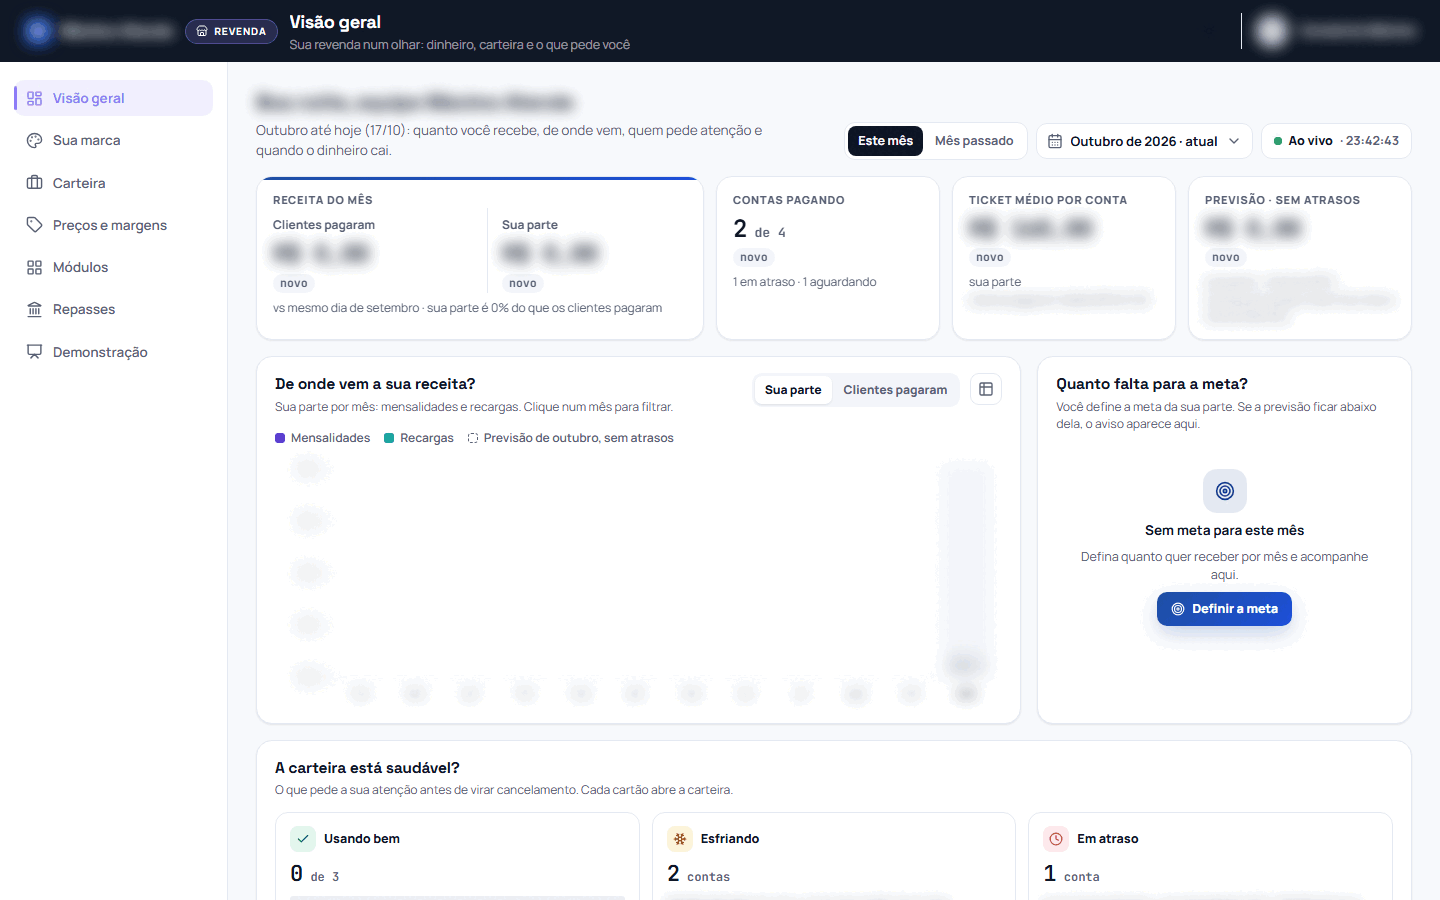Click the "Visão geral" page title in header
Screen dimensions: 1440x900
[335, 22]
